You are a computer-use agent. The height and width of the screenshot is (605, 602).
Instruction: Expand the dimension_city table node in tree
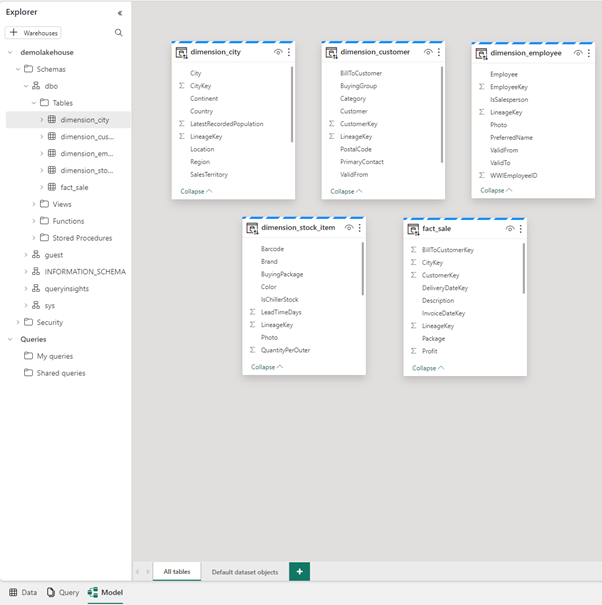(42, 120)
